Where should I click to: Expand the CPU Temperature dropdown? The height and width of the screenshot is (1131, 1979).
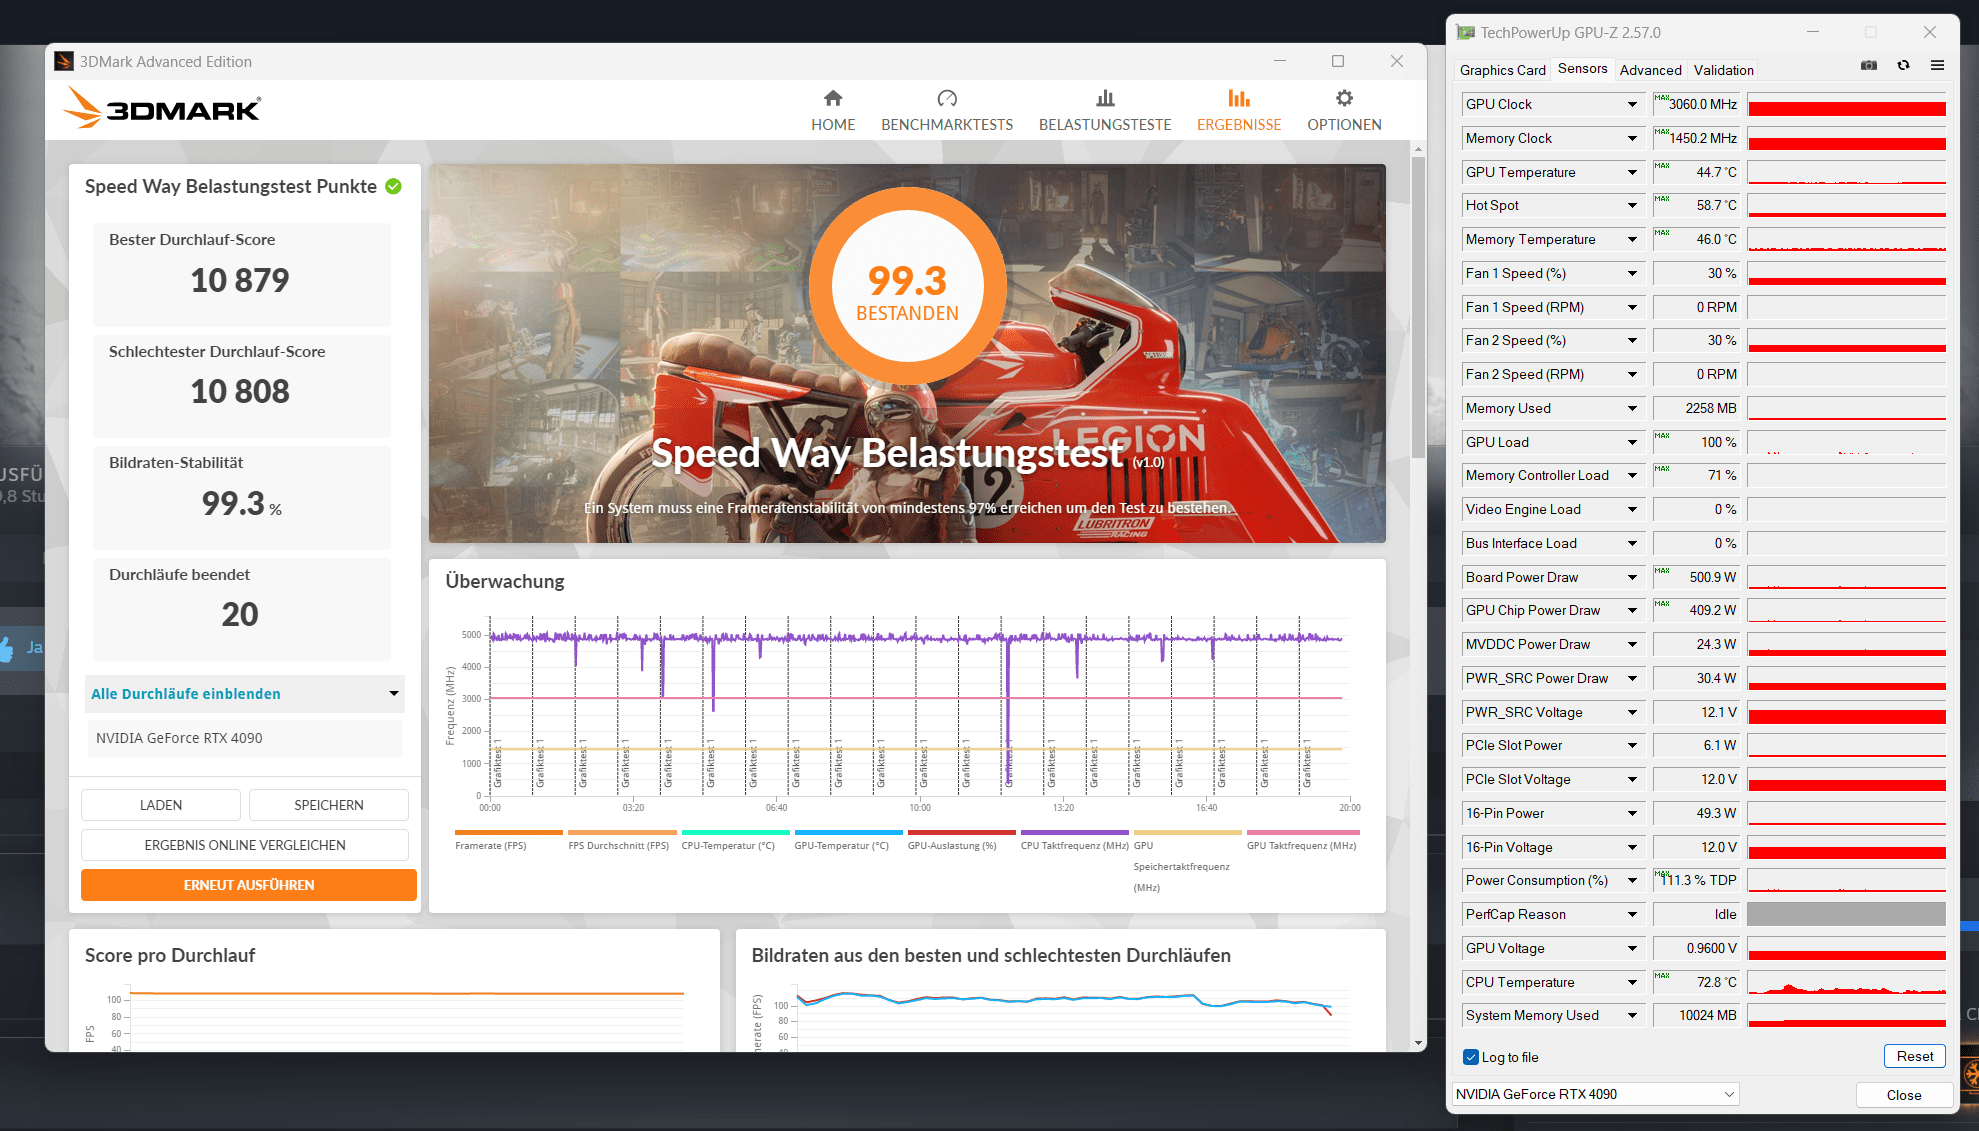pos(1632,982)
